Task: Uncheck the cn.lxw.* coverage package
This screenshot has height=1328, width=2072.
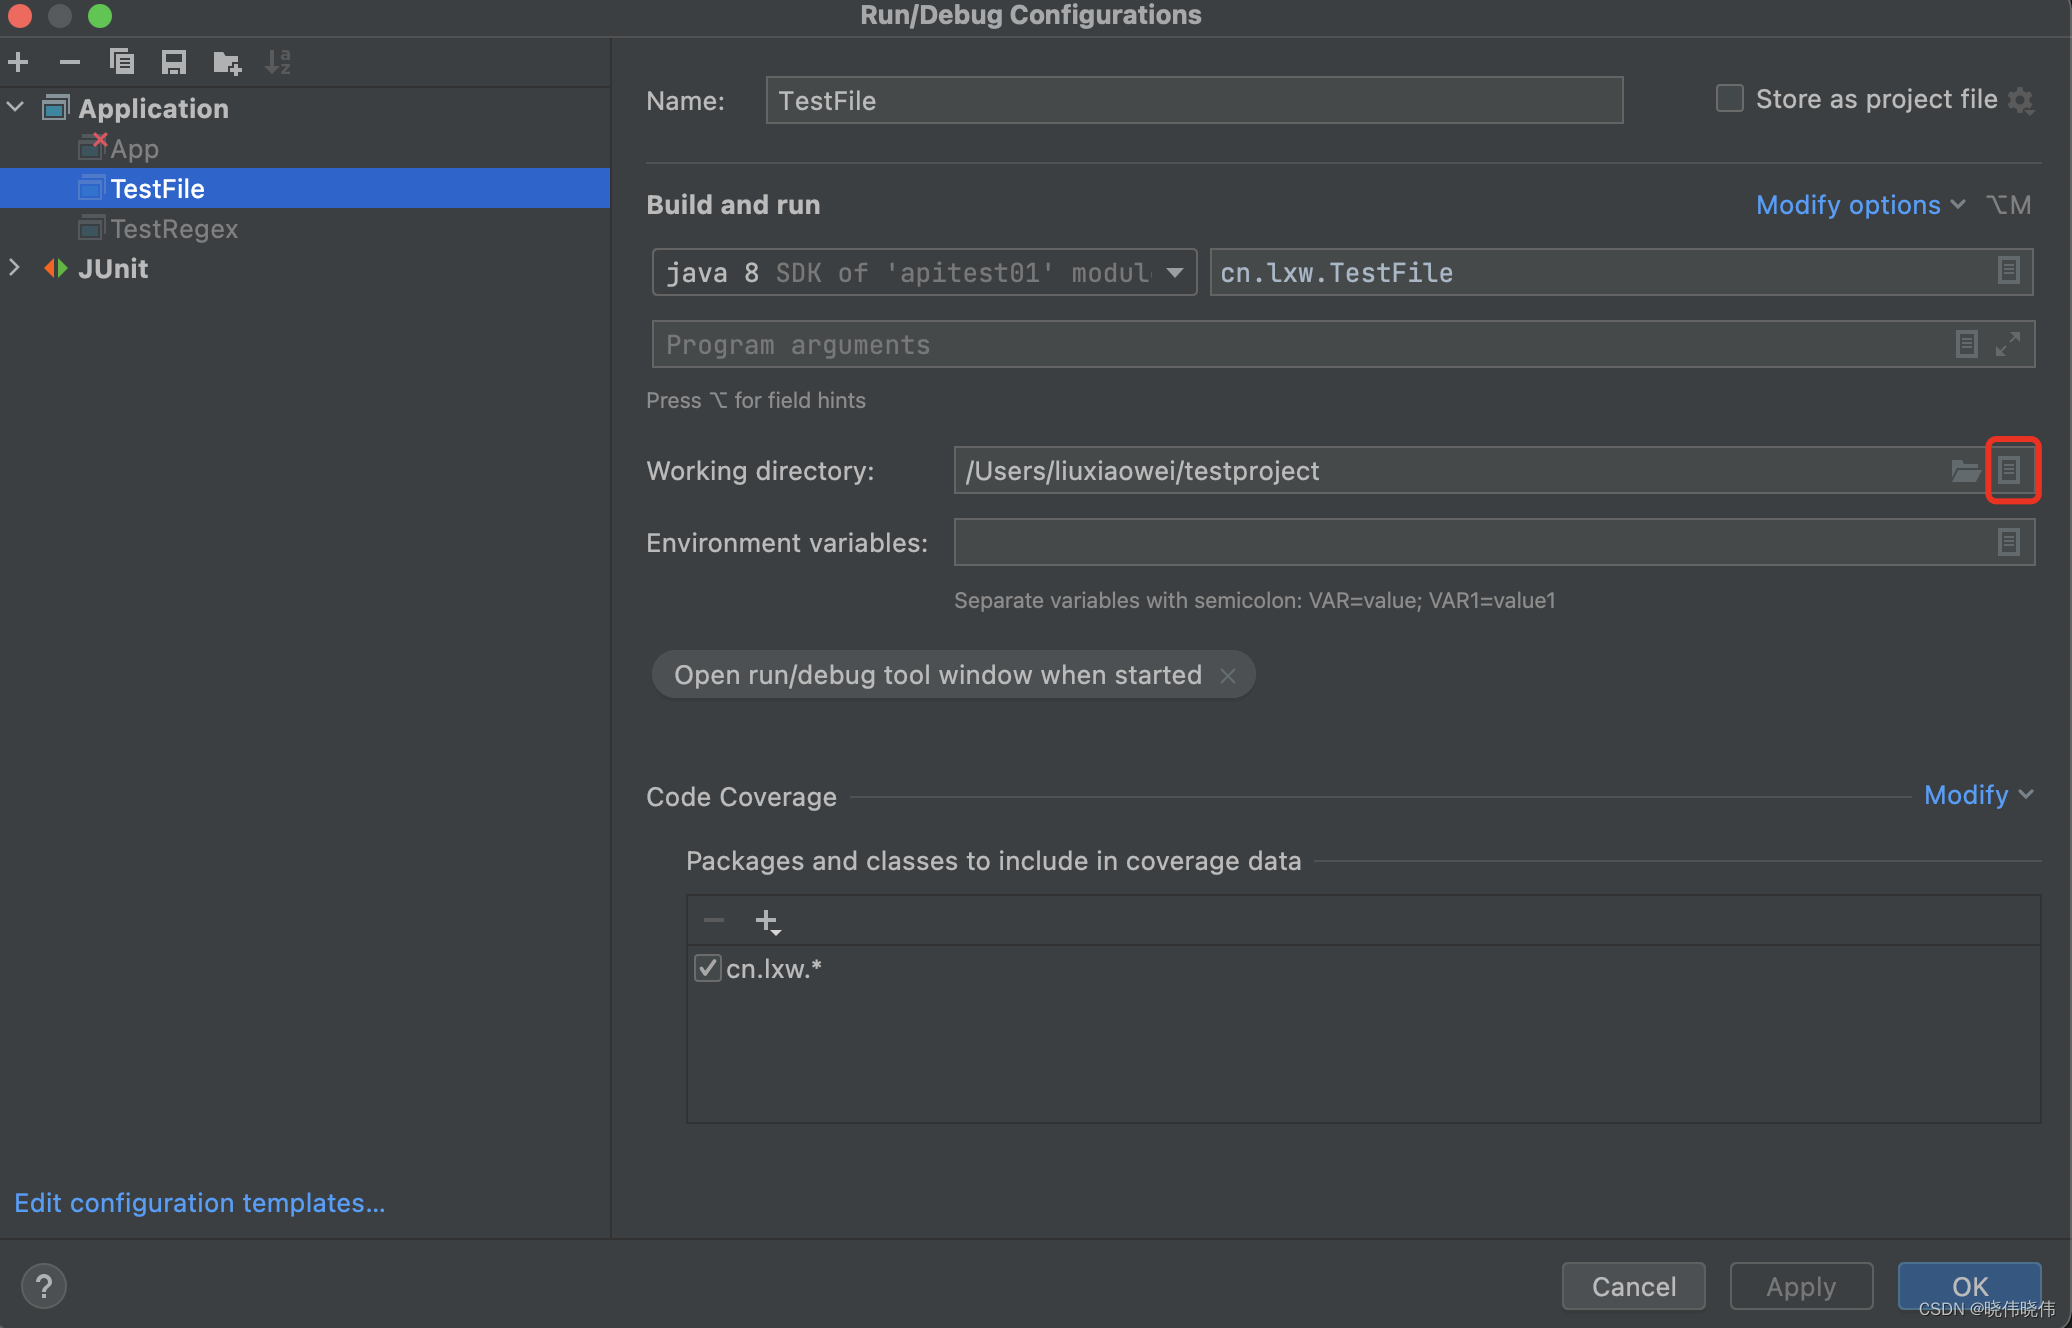Action: click(x=708, y=967)
